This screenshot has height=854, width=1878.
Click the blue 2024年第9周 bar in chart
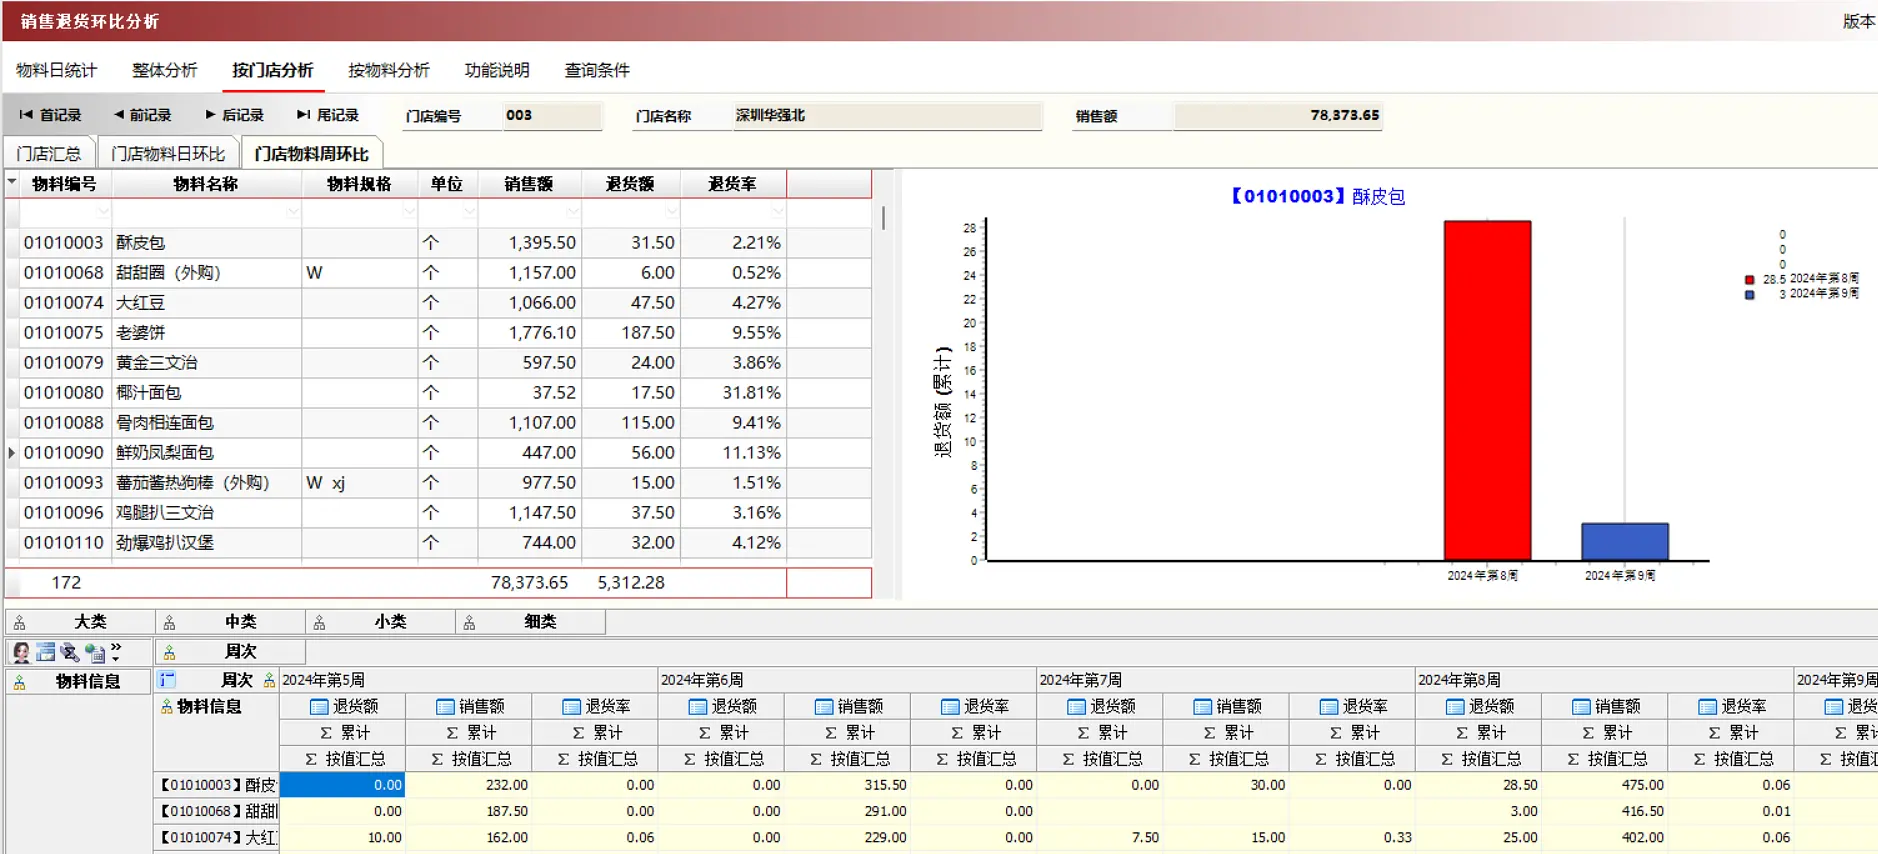click(1624, 541)
